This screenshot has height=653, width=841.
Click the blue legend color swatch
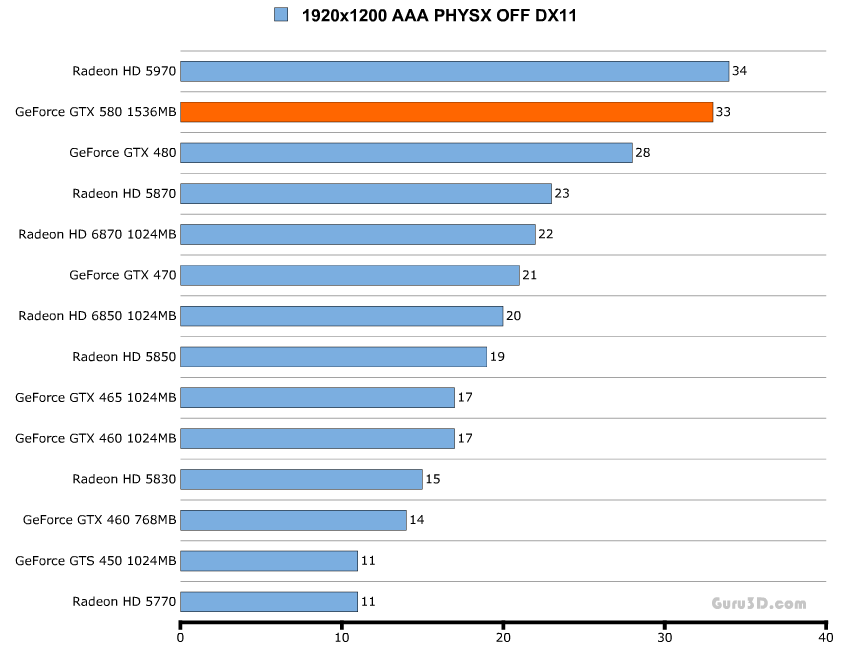pos(280,15)
